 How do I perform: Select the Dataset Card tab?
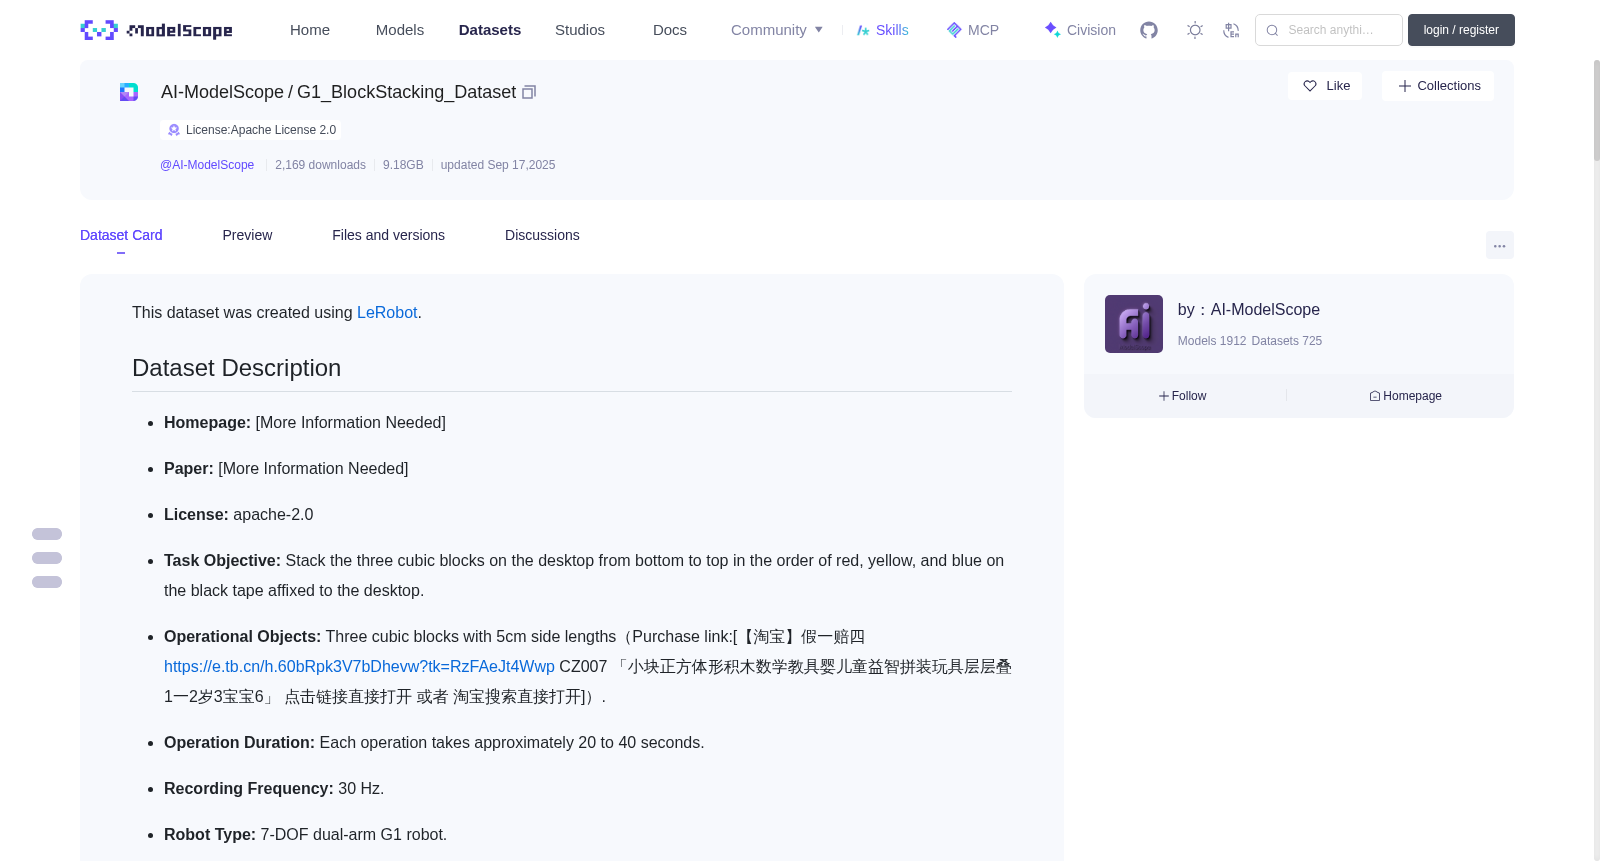pos(121,235)
